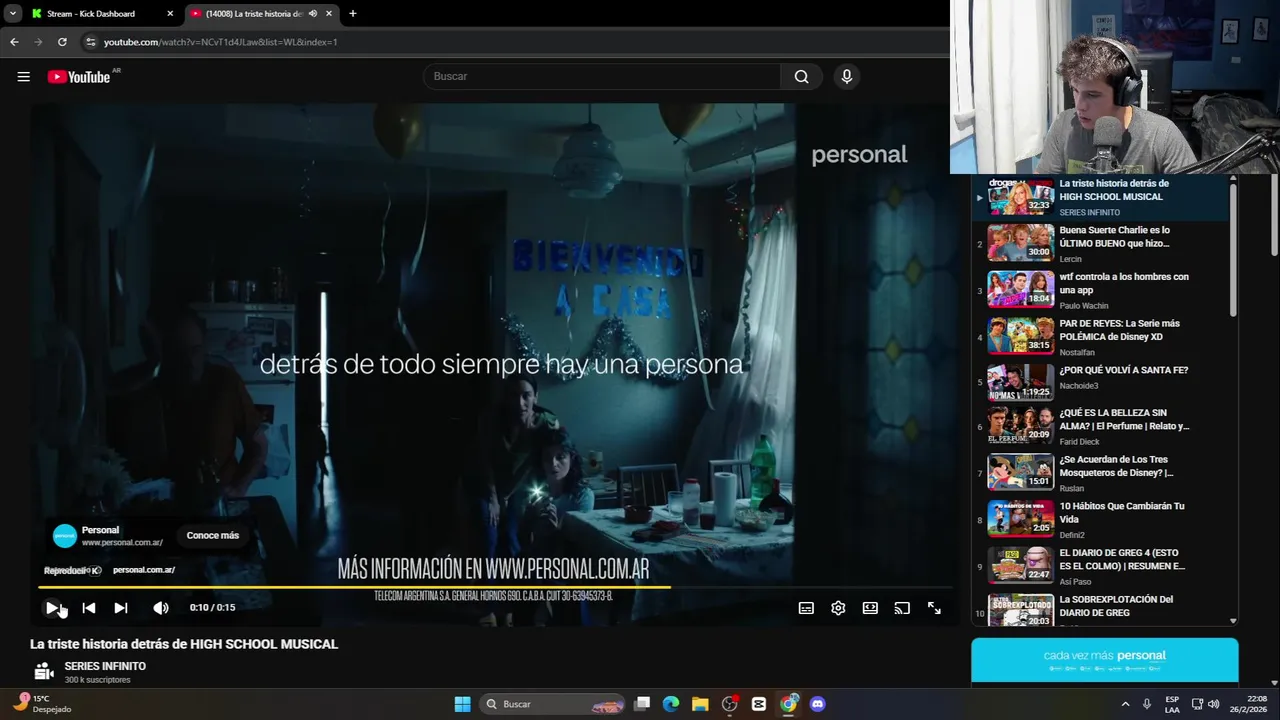Skip to next video in the player
Screen dimensions: 1280x720
point(121,607)
